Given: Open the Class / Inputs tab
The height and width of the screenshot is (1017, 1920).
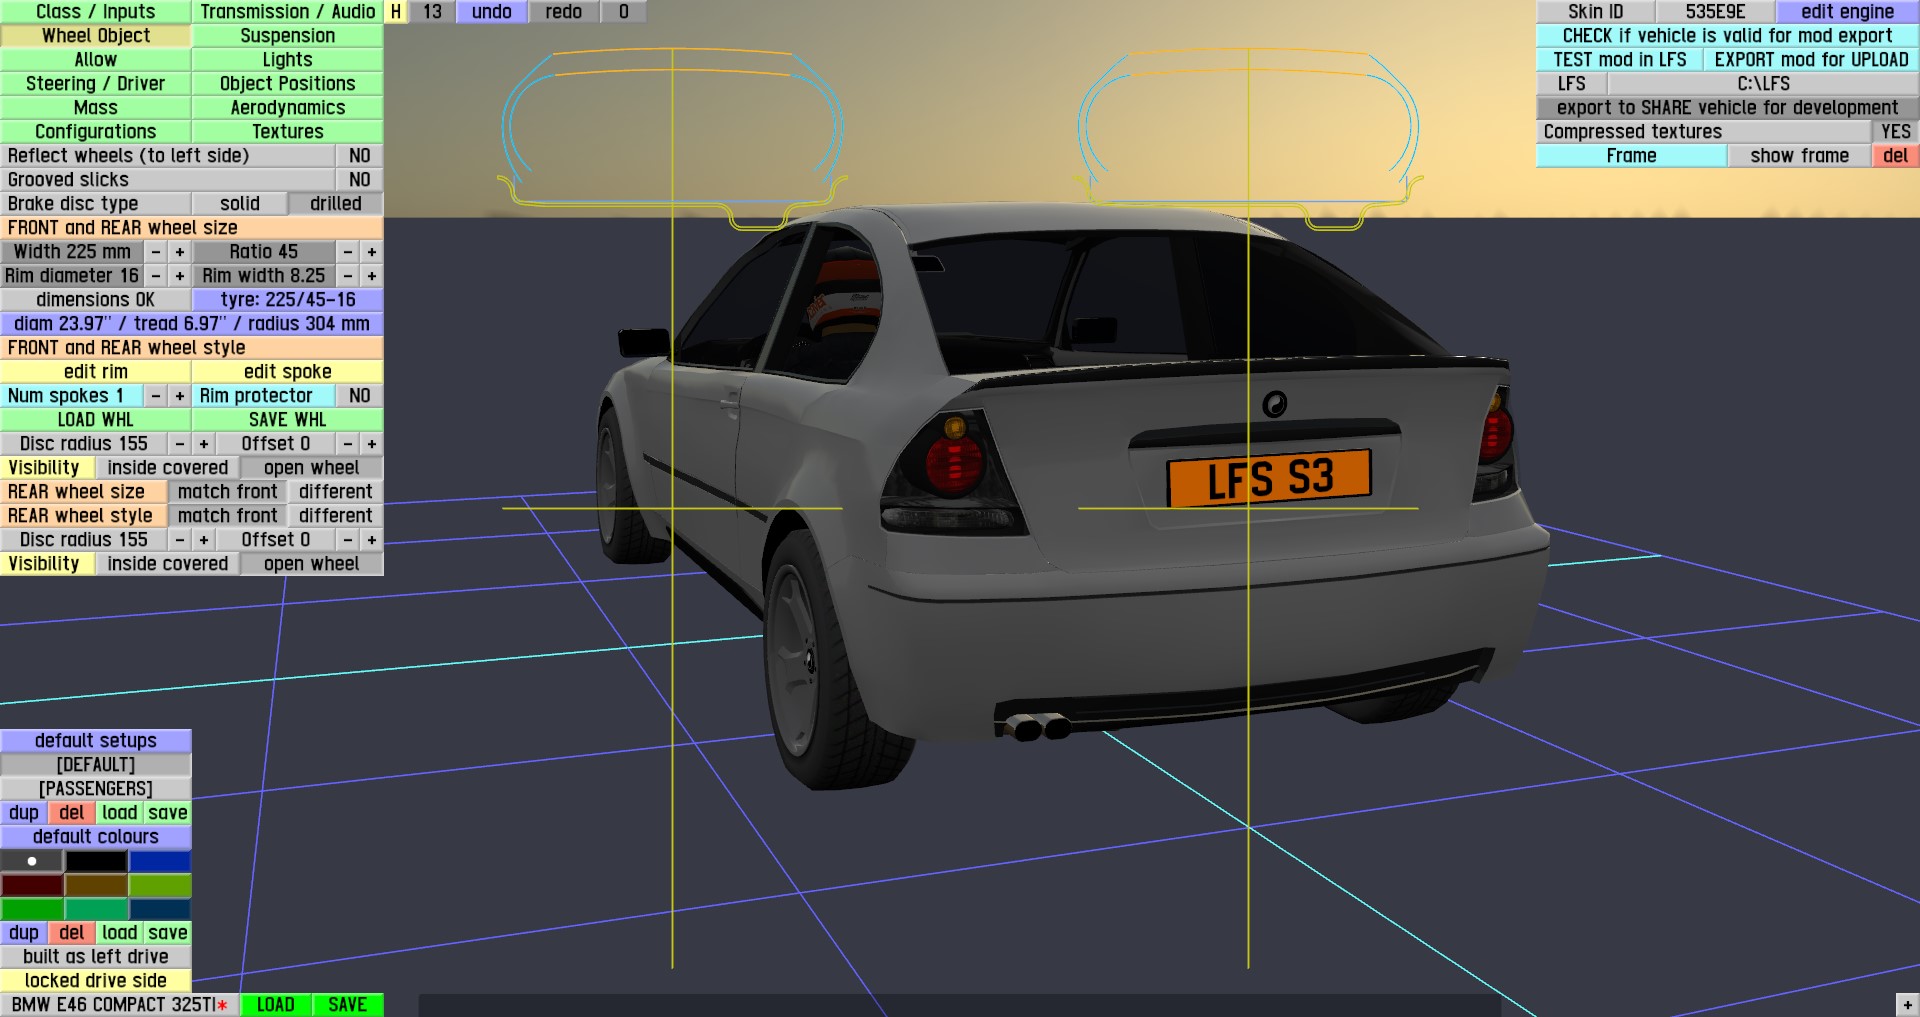Looking at the screenshot, I should tap(95, 12).
